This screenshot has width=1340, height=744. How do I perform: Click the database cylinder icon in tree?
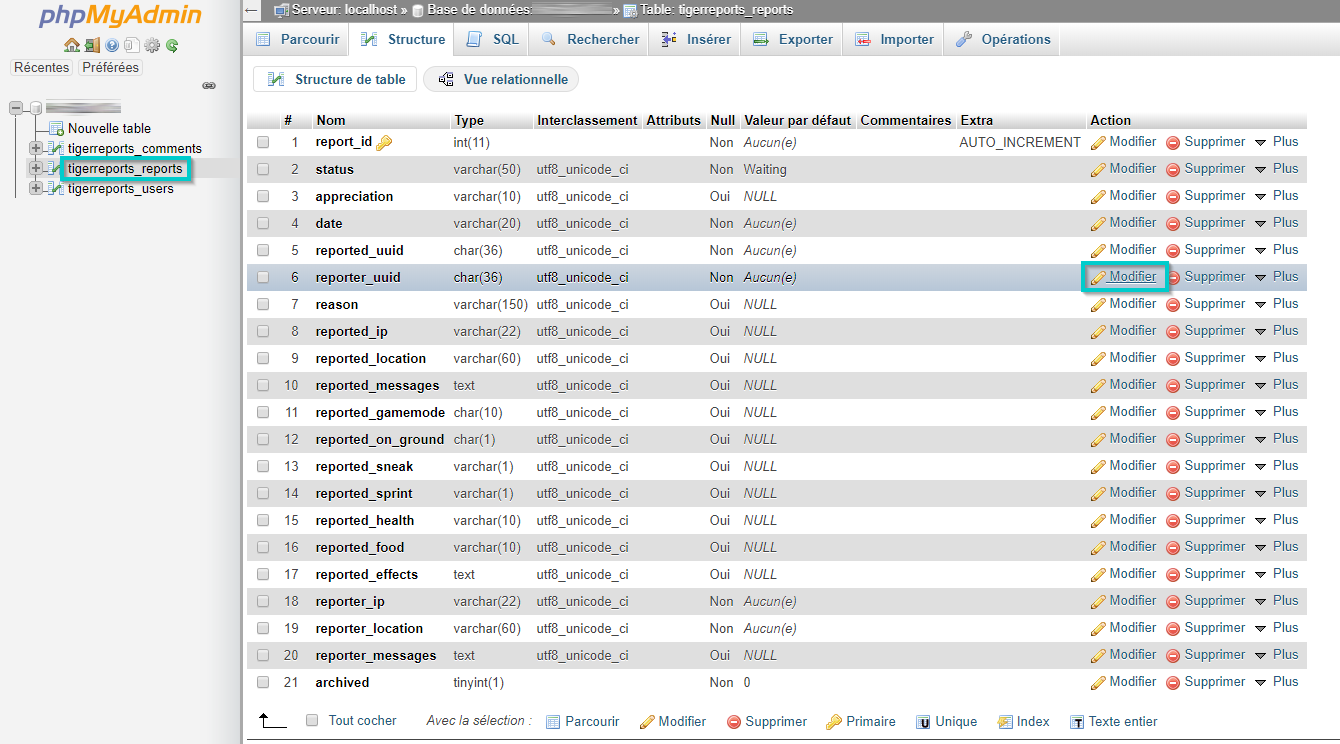(x=36, y=107)
